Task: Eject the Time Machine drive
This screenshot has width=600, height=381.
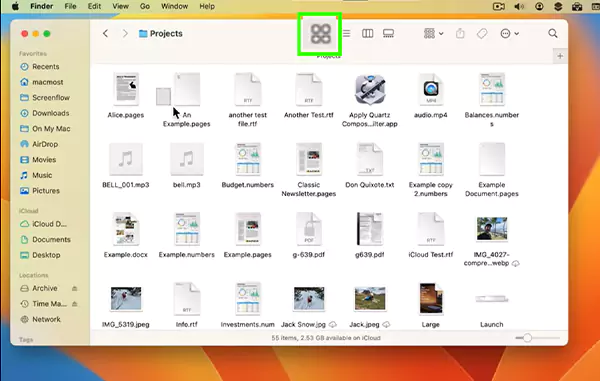Action: (x=75, y=304)
